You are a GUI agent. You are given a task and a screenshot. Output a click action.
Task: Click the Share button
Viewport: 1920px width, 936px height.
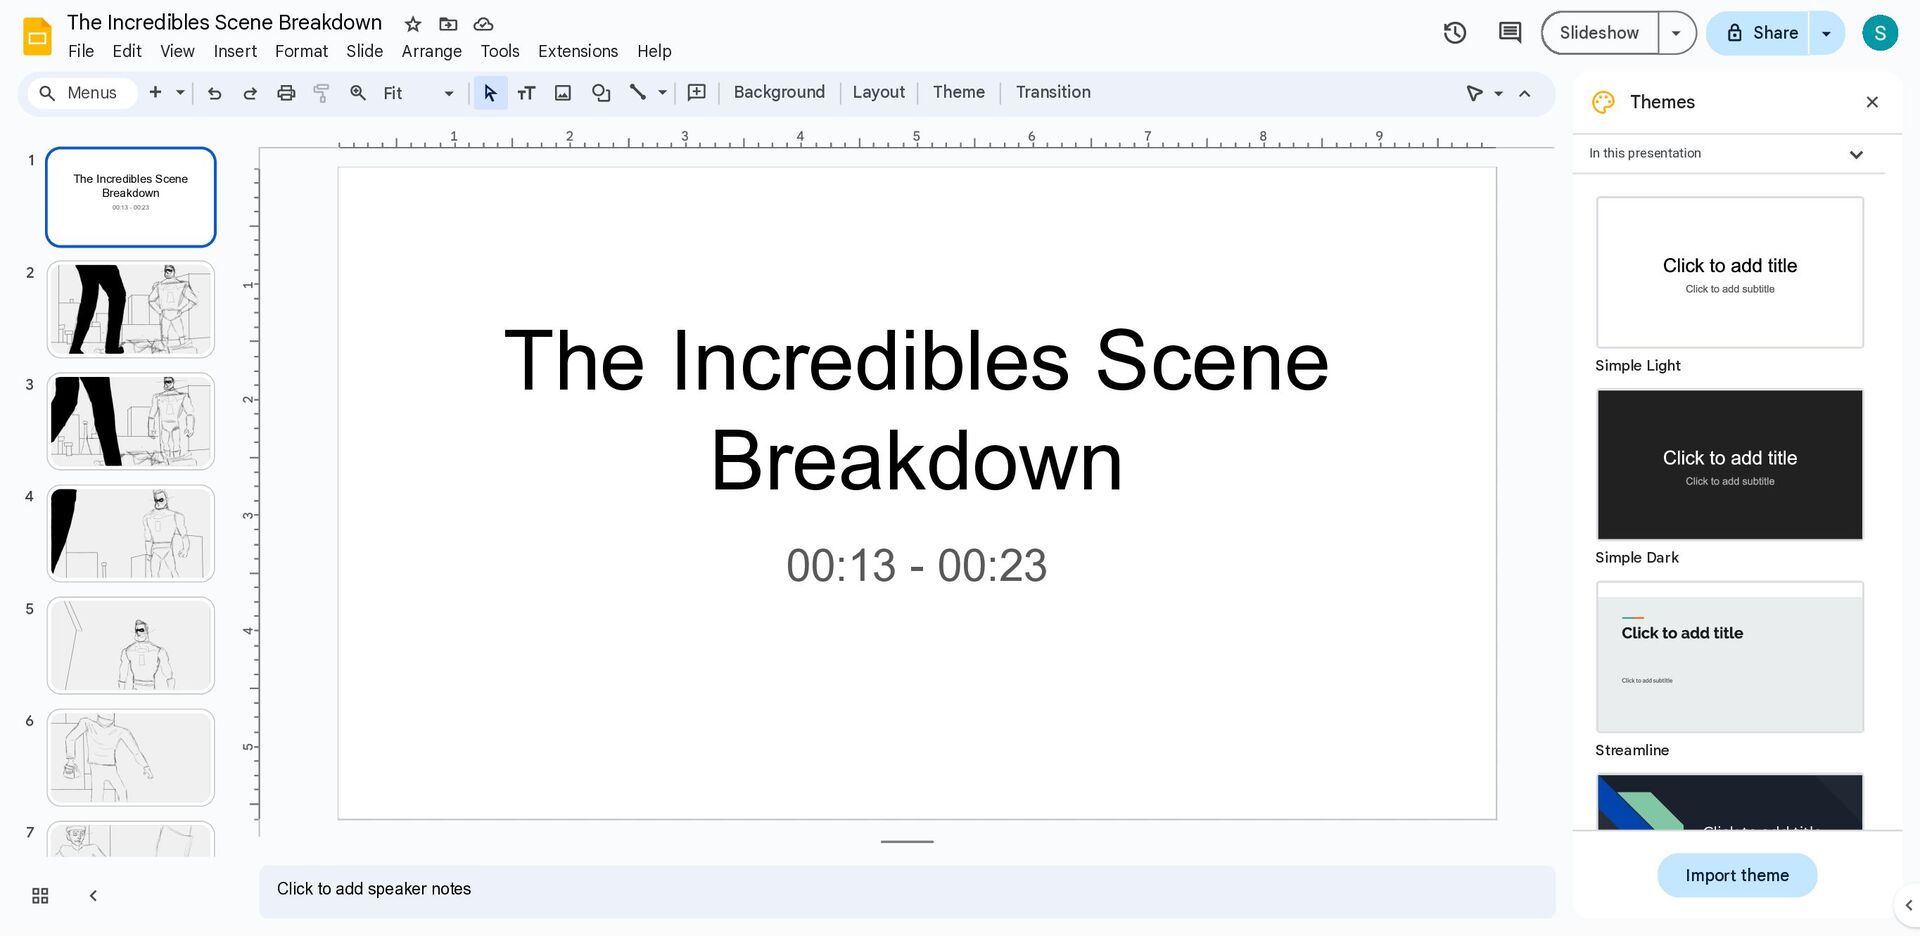(1760, 33)
